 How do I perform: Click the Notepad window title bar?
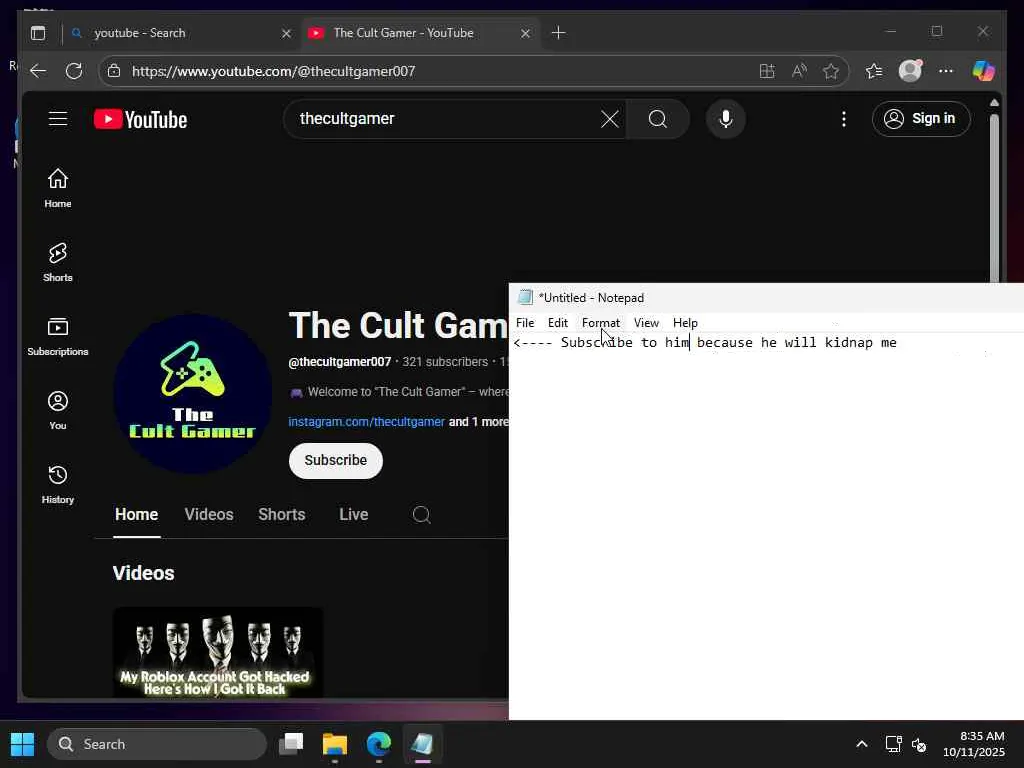pos(766,298)
